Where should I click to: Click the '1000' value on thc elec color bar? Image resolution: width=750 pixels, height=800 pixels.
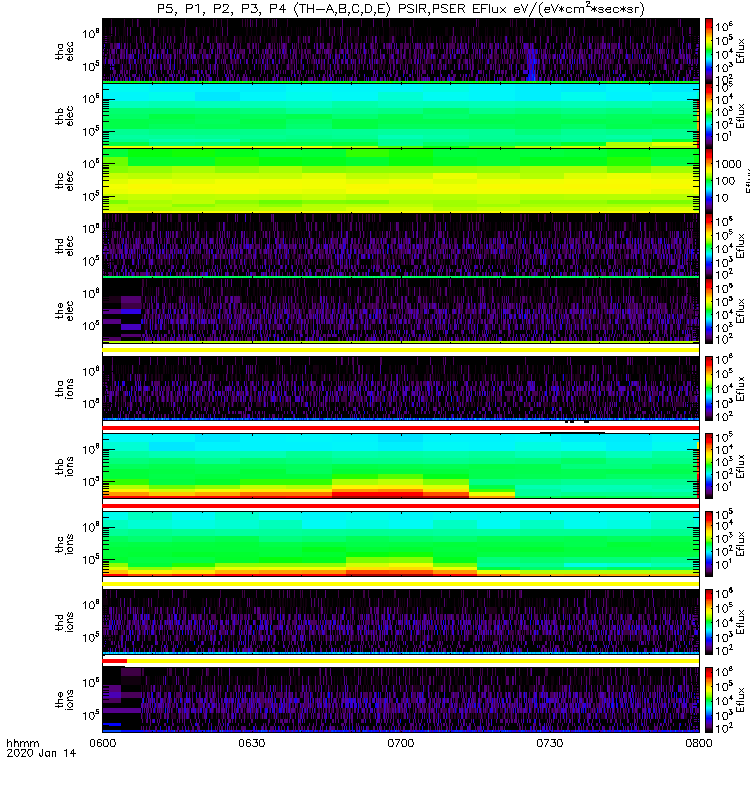coord(729,164)
